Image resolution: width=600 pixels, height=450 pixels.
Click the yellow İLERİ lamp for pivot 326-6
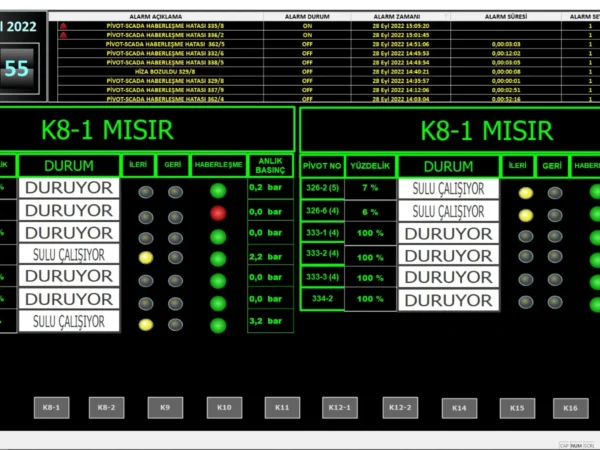pos(526,214)
